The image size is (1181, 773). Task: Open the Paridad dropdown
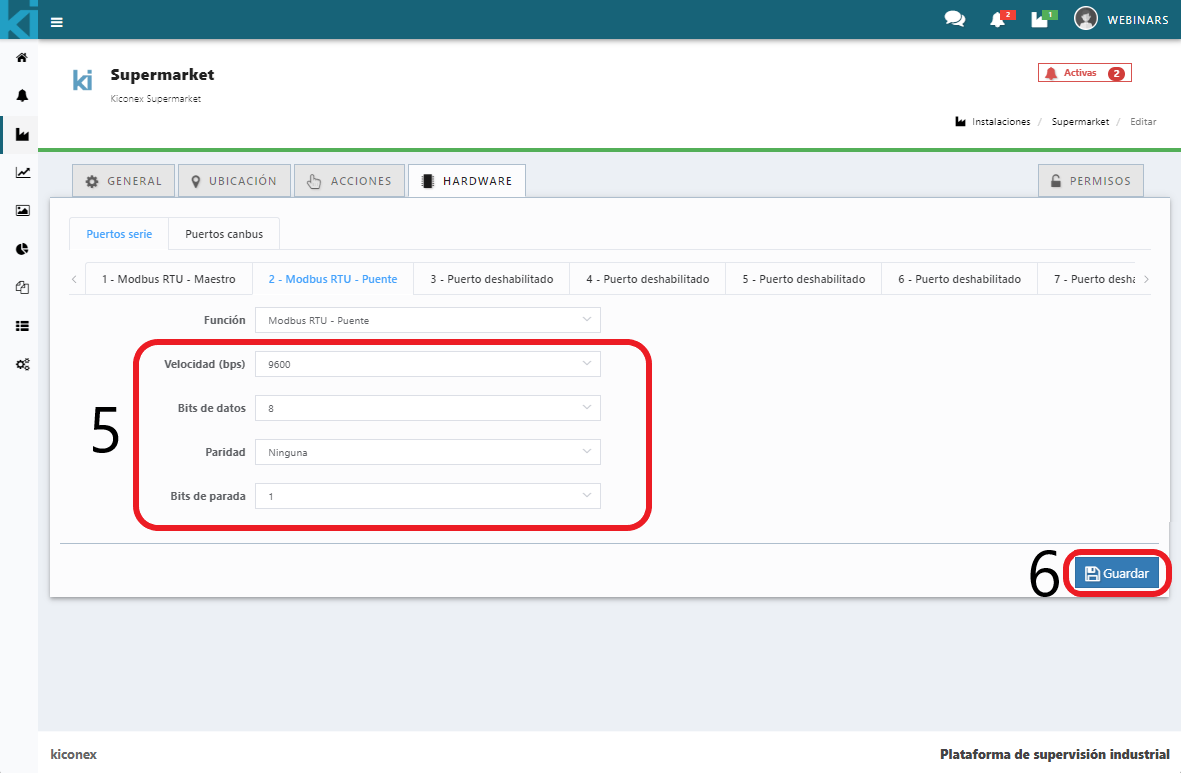[x=427, y=452]
